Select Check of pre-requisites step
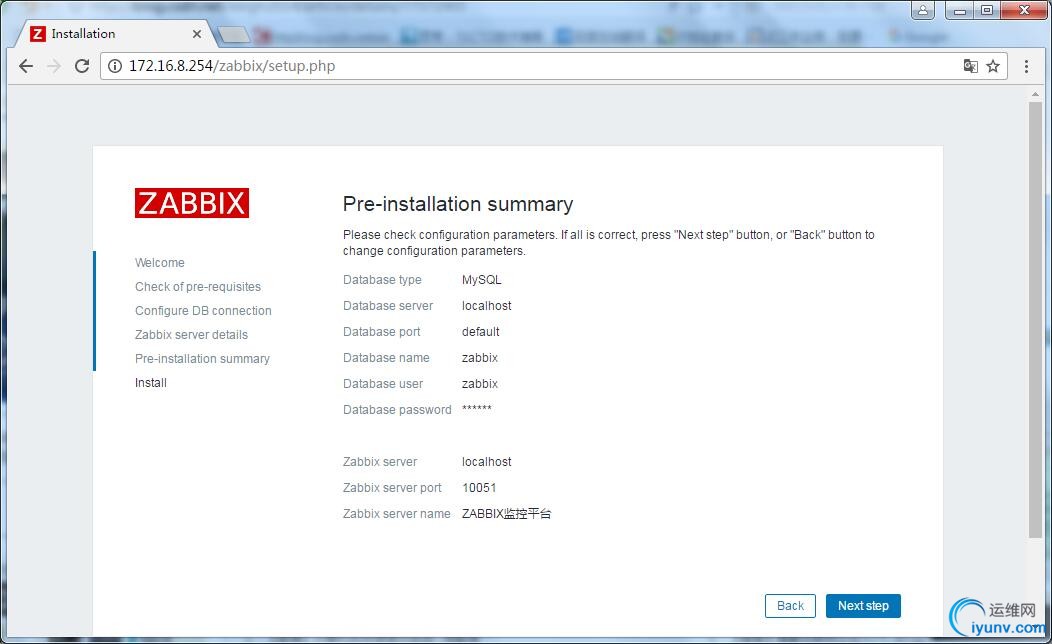Image resolution: width=1052 pixels, height=644 pixels. click(198, 286)
